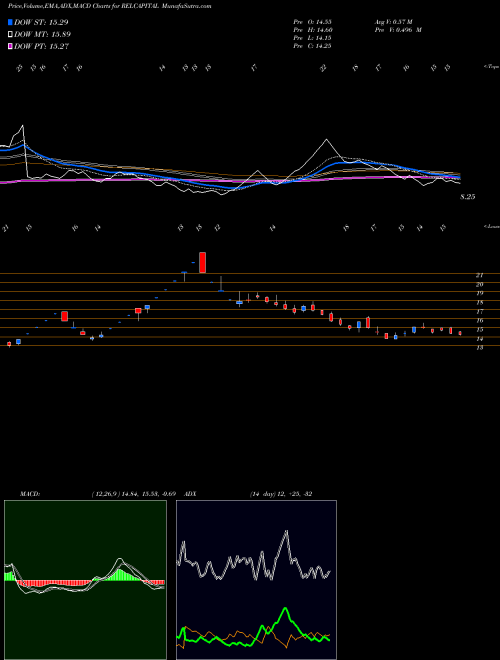Click the magenta DOW PT legend swatch

pos(10,47)
